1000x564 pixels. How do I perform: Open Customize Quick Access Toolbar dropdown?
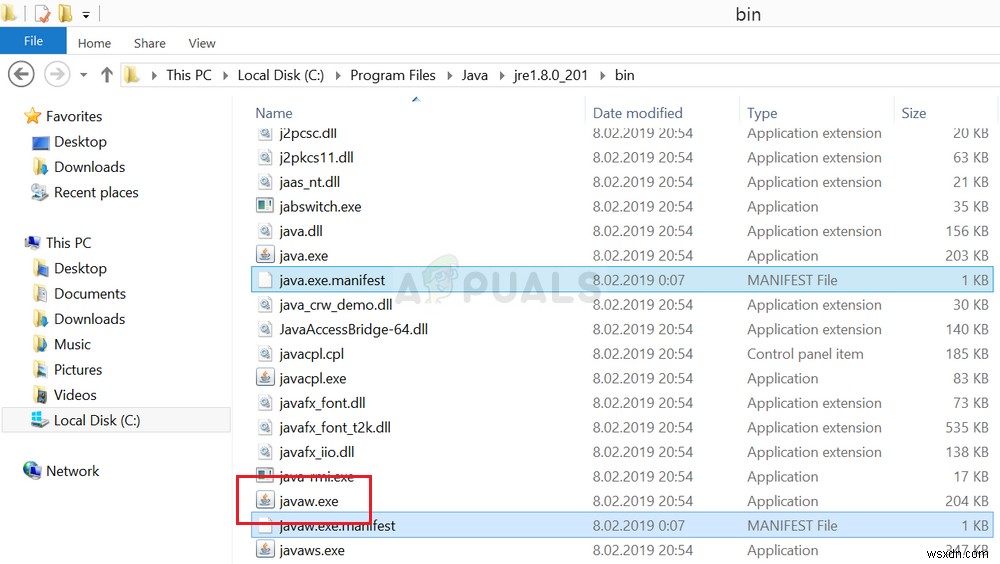pyautogui.click(x=85, y=15)
